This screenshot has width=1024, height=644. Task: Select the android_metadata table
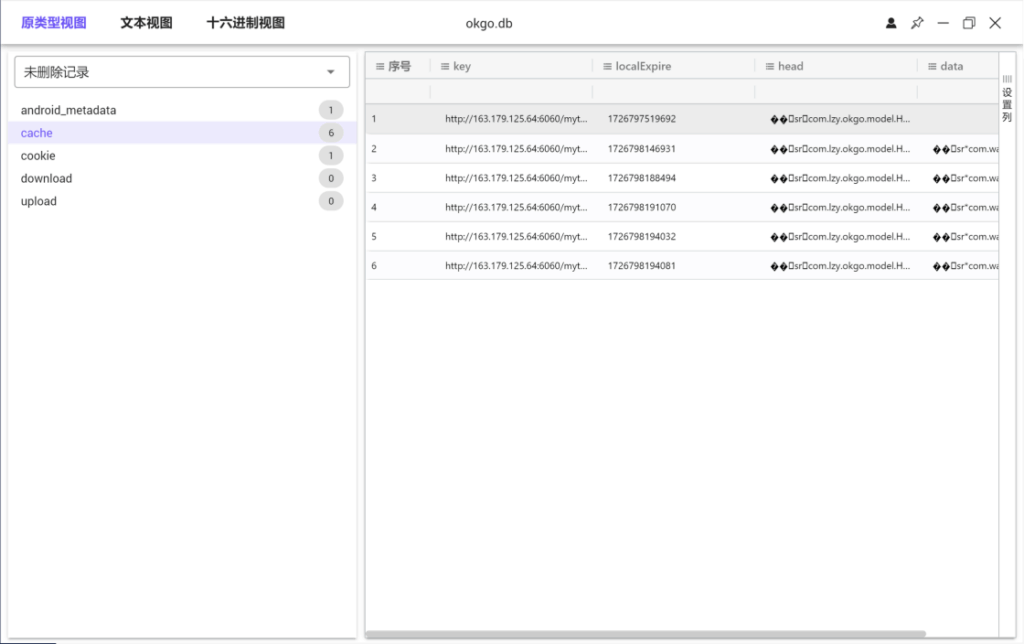click(x=68, y=110)
